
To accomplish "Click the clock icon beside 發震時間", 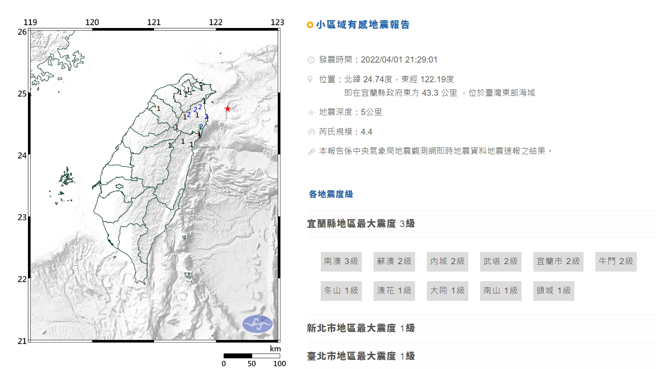I will (x=310, y=60).
